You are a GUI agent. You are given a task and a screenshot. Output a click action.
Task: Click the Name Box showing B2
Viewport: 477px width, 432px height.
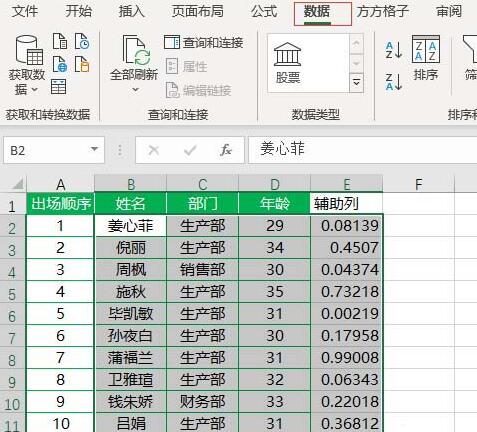[47, 150]
